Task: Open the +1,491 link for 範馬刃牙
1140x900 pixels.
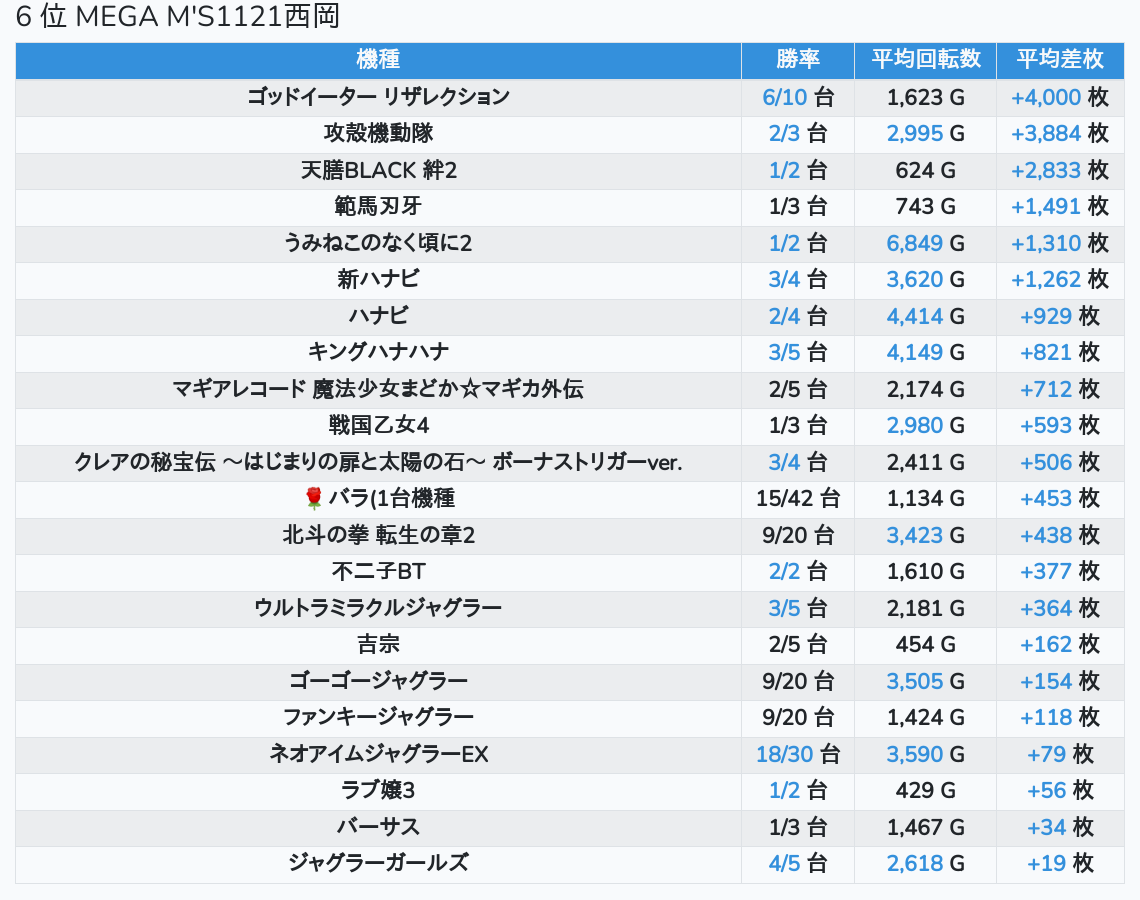Action: pyautogui.click(x=1046, y=206)
